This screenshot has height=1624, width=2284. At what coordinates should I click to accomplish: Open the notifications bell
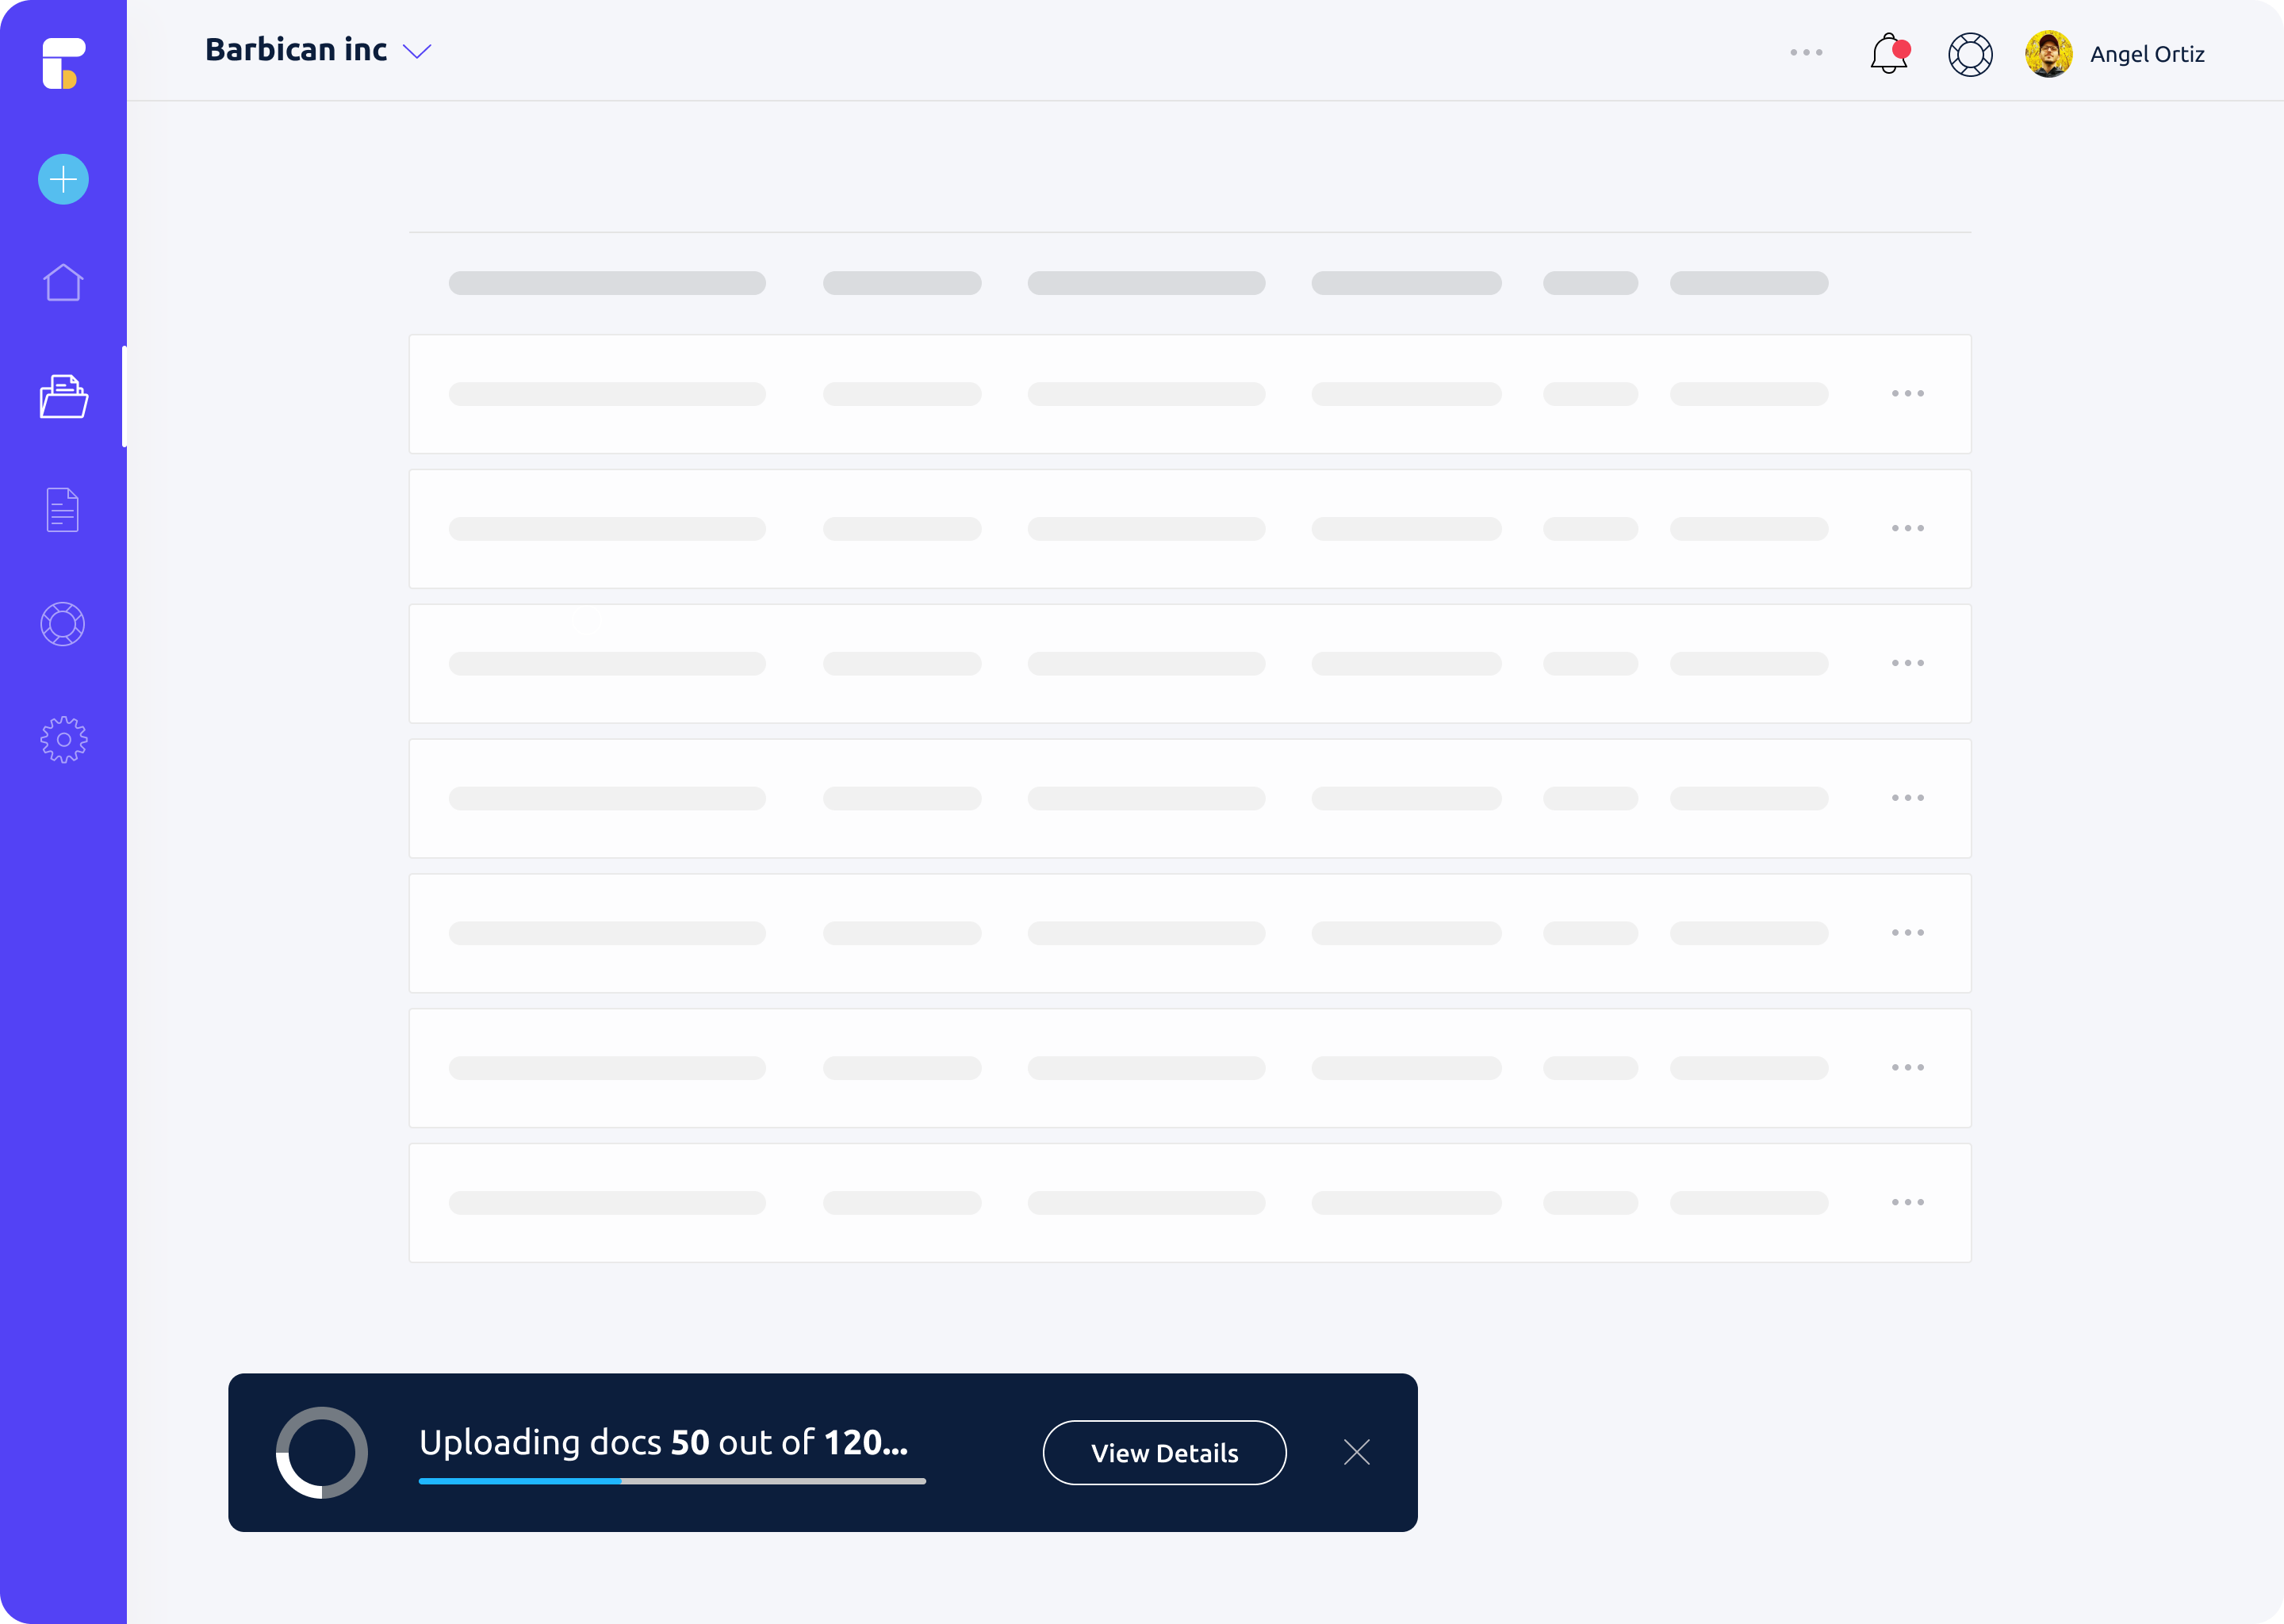pyautogui.click(x=1888, y=54)
